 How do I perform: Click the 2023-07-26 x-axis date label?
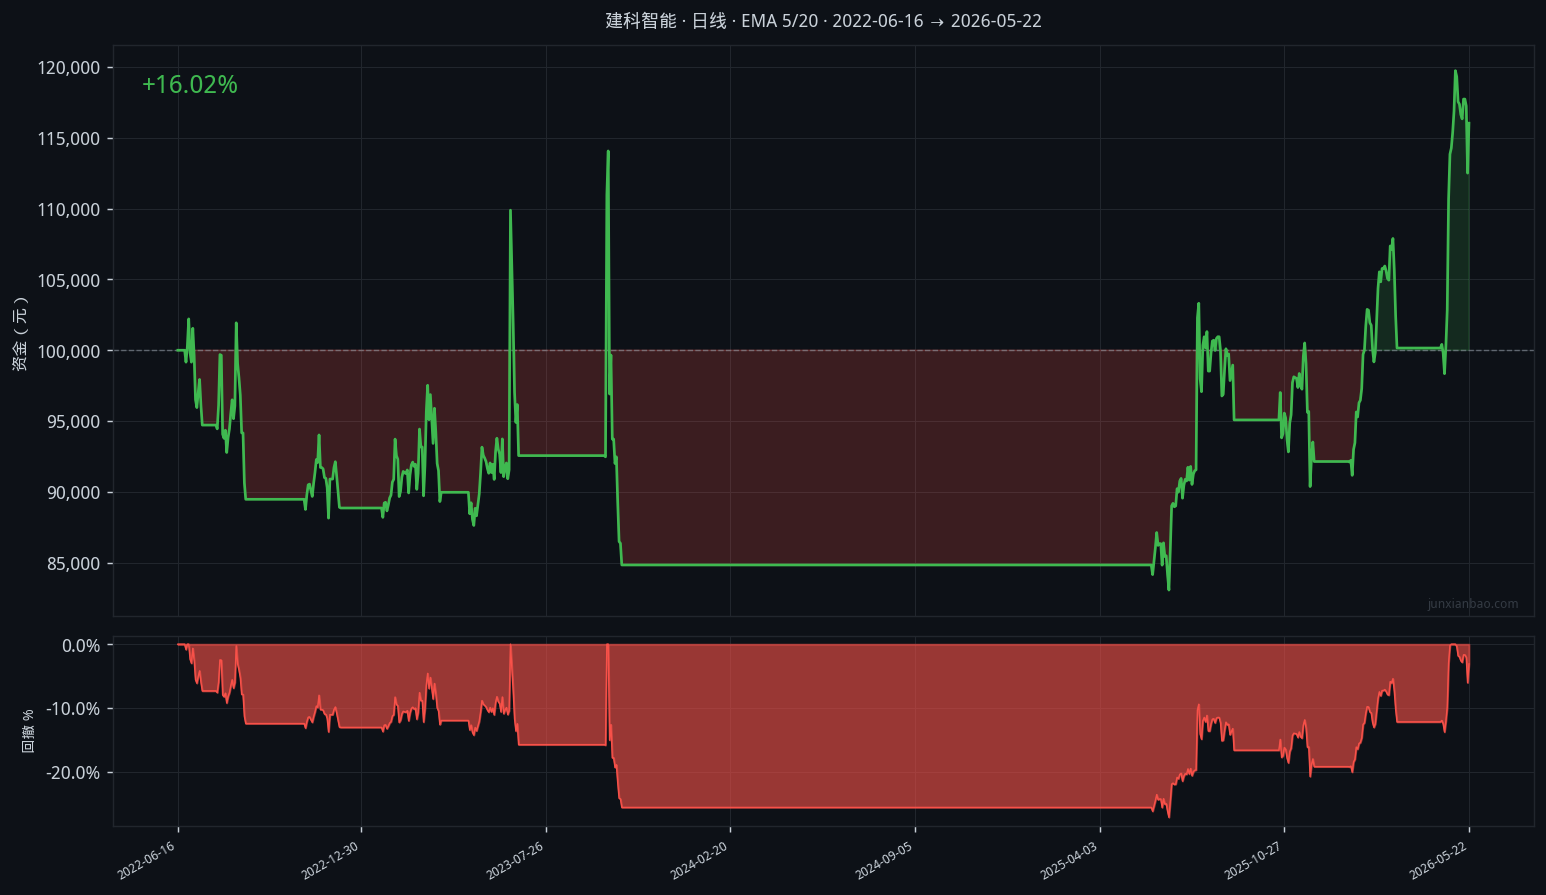515,860
